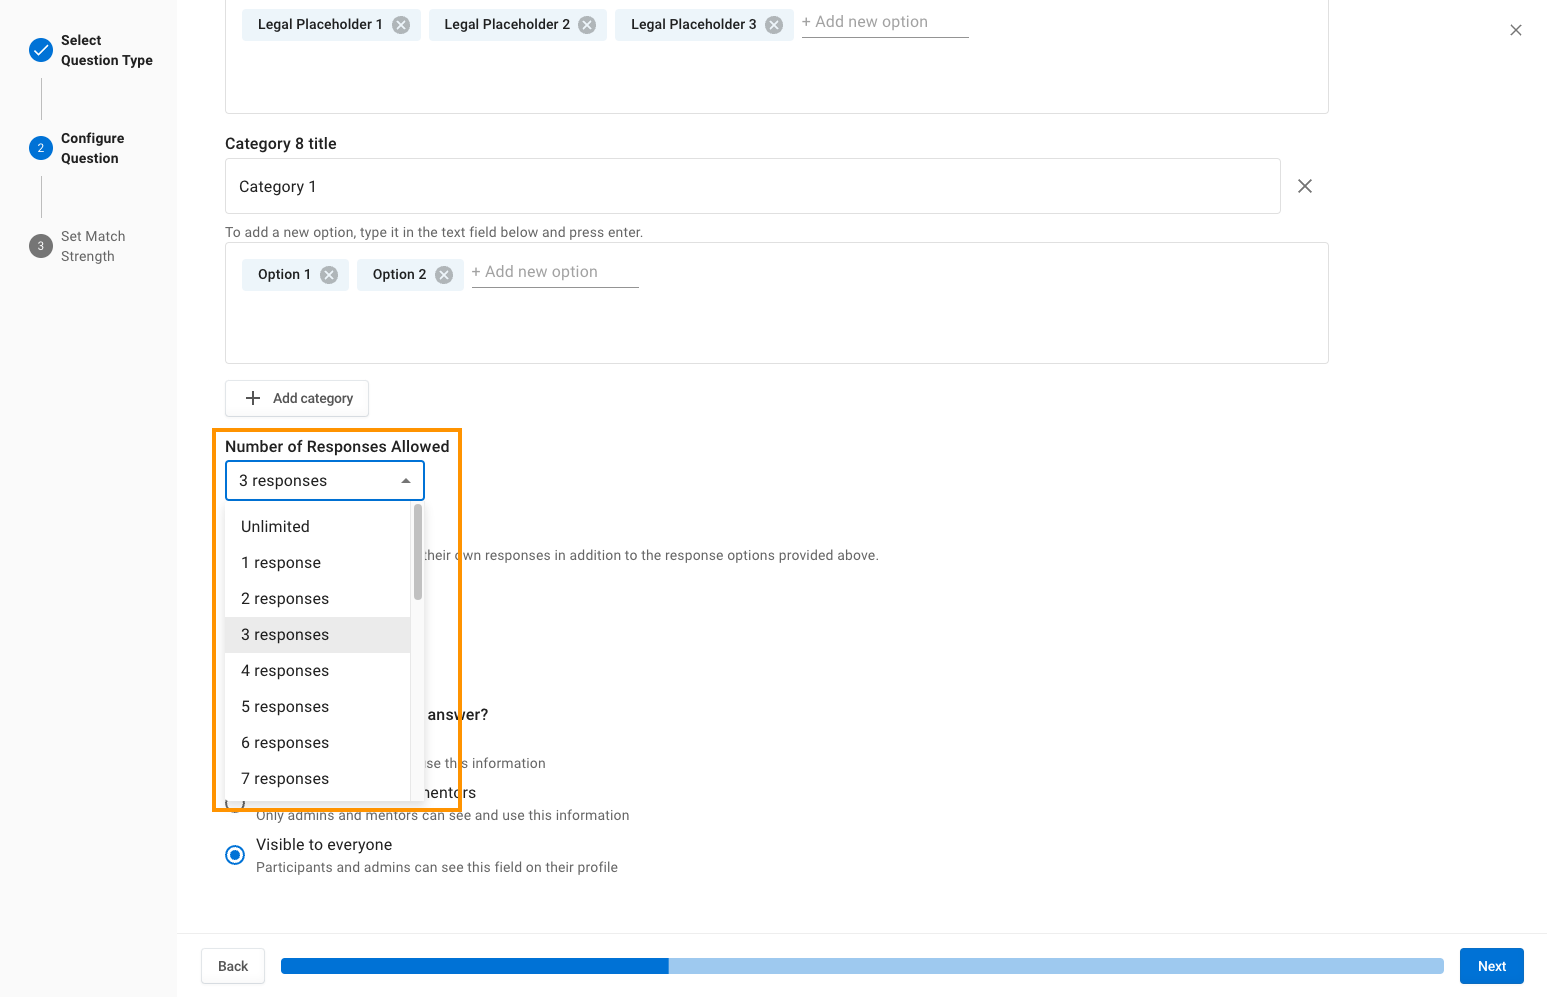Viewport: 1547px width, 997px height.
Task: Go back with the Back button
Action: (x=233, y=966)
